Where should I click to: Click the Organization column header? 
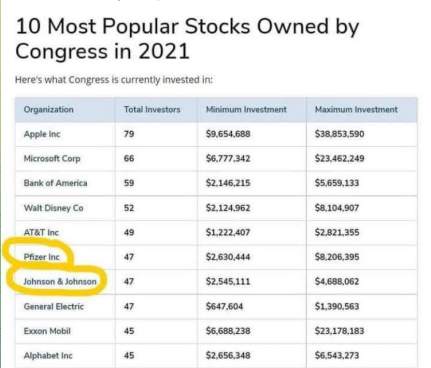click(48, 110)
